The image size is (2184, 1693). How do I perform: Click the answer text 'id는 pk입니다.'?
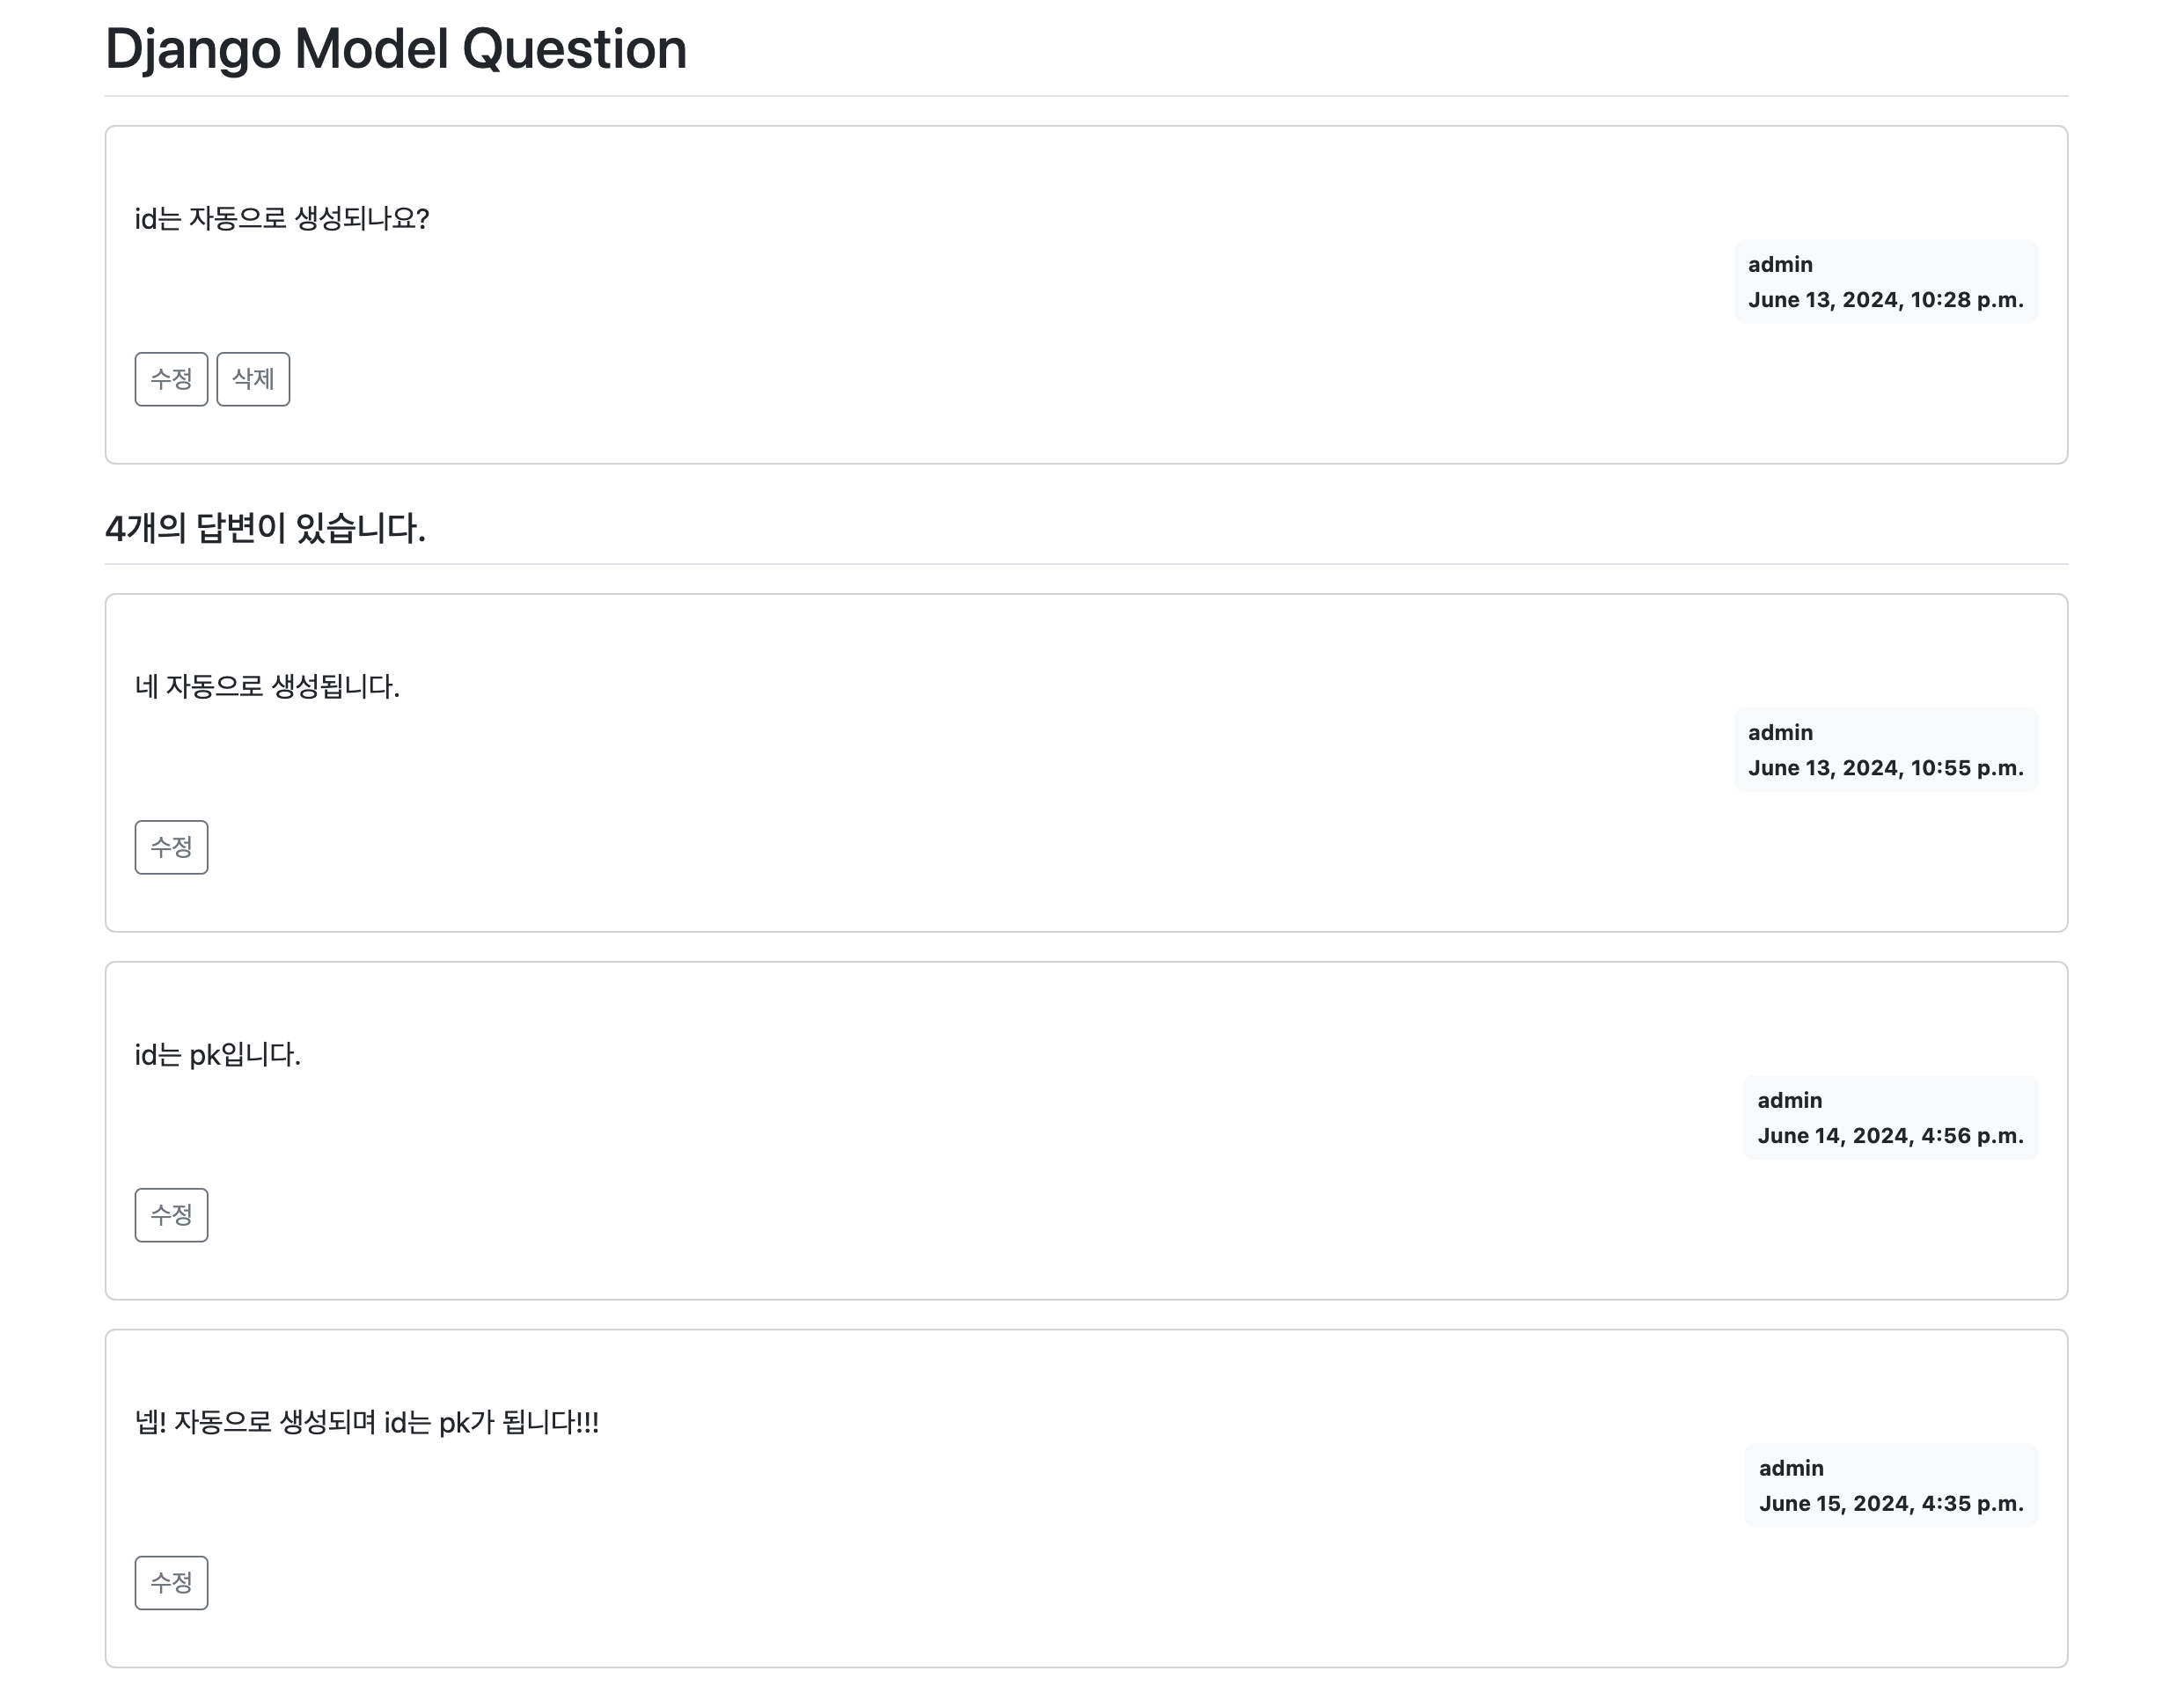coord(221,1055)
